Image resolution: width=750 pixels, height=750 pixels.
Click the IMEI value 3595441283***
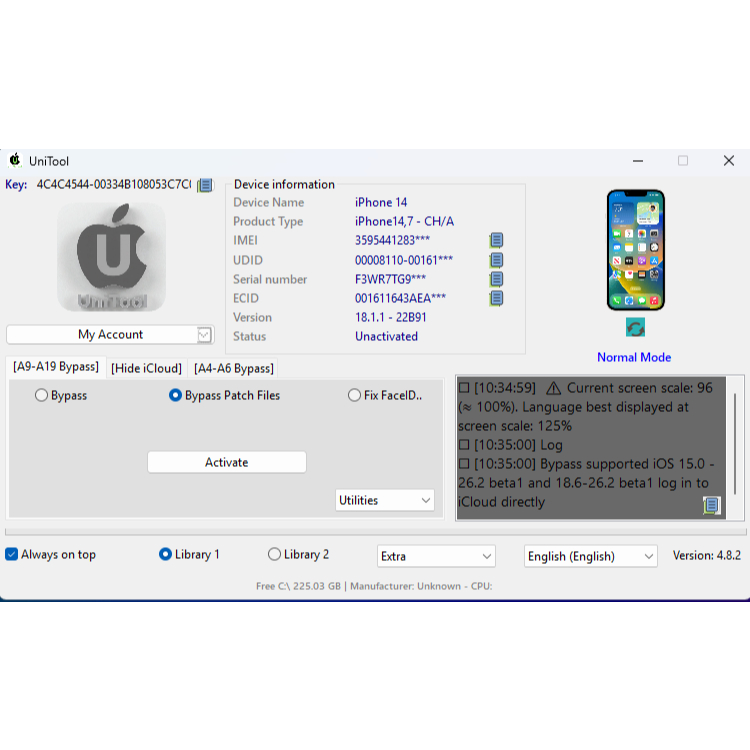[x=392, y=240]
